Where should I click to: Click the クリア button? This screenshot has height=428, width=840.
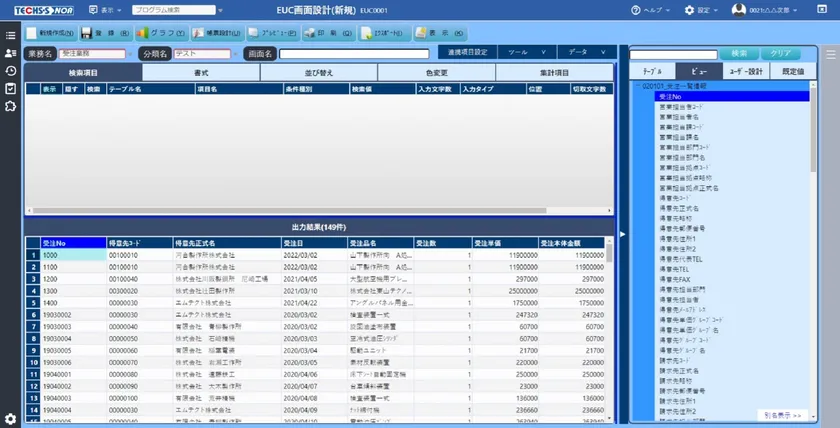782,54
